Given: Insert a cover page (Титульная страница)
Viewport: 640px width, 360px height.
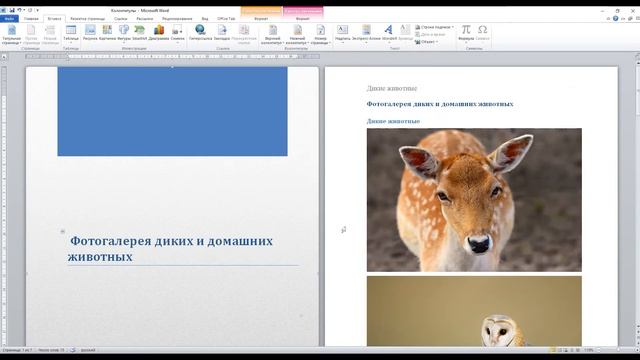Looking at the screenshot, I should tap(11, 34).
